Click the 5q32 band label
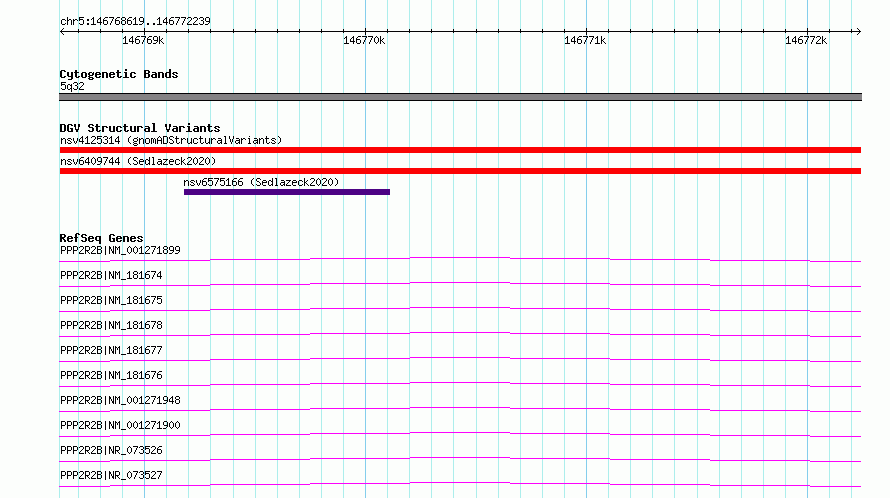The height and width of the screenshot is (498, 890). [72, 86]
